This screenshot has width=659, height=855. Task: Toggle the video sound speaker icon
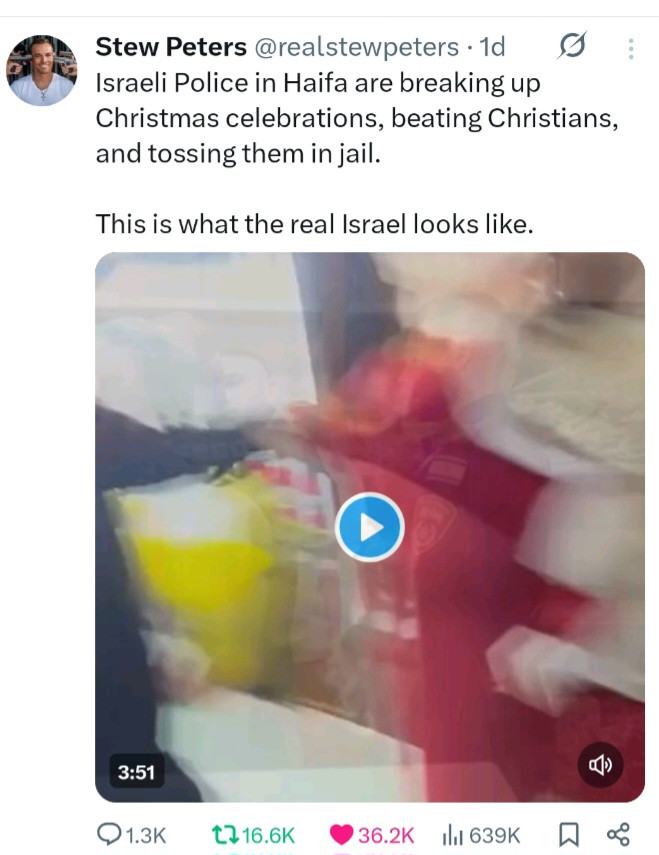[x=600, y=765]
